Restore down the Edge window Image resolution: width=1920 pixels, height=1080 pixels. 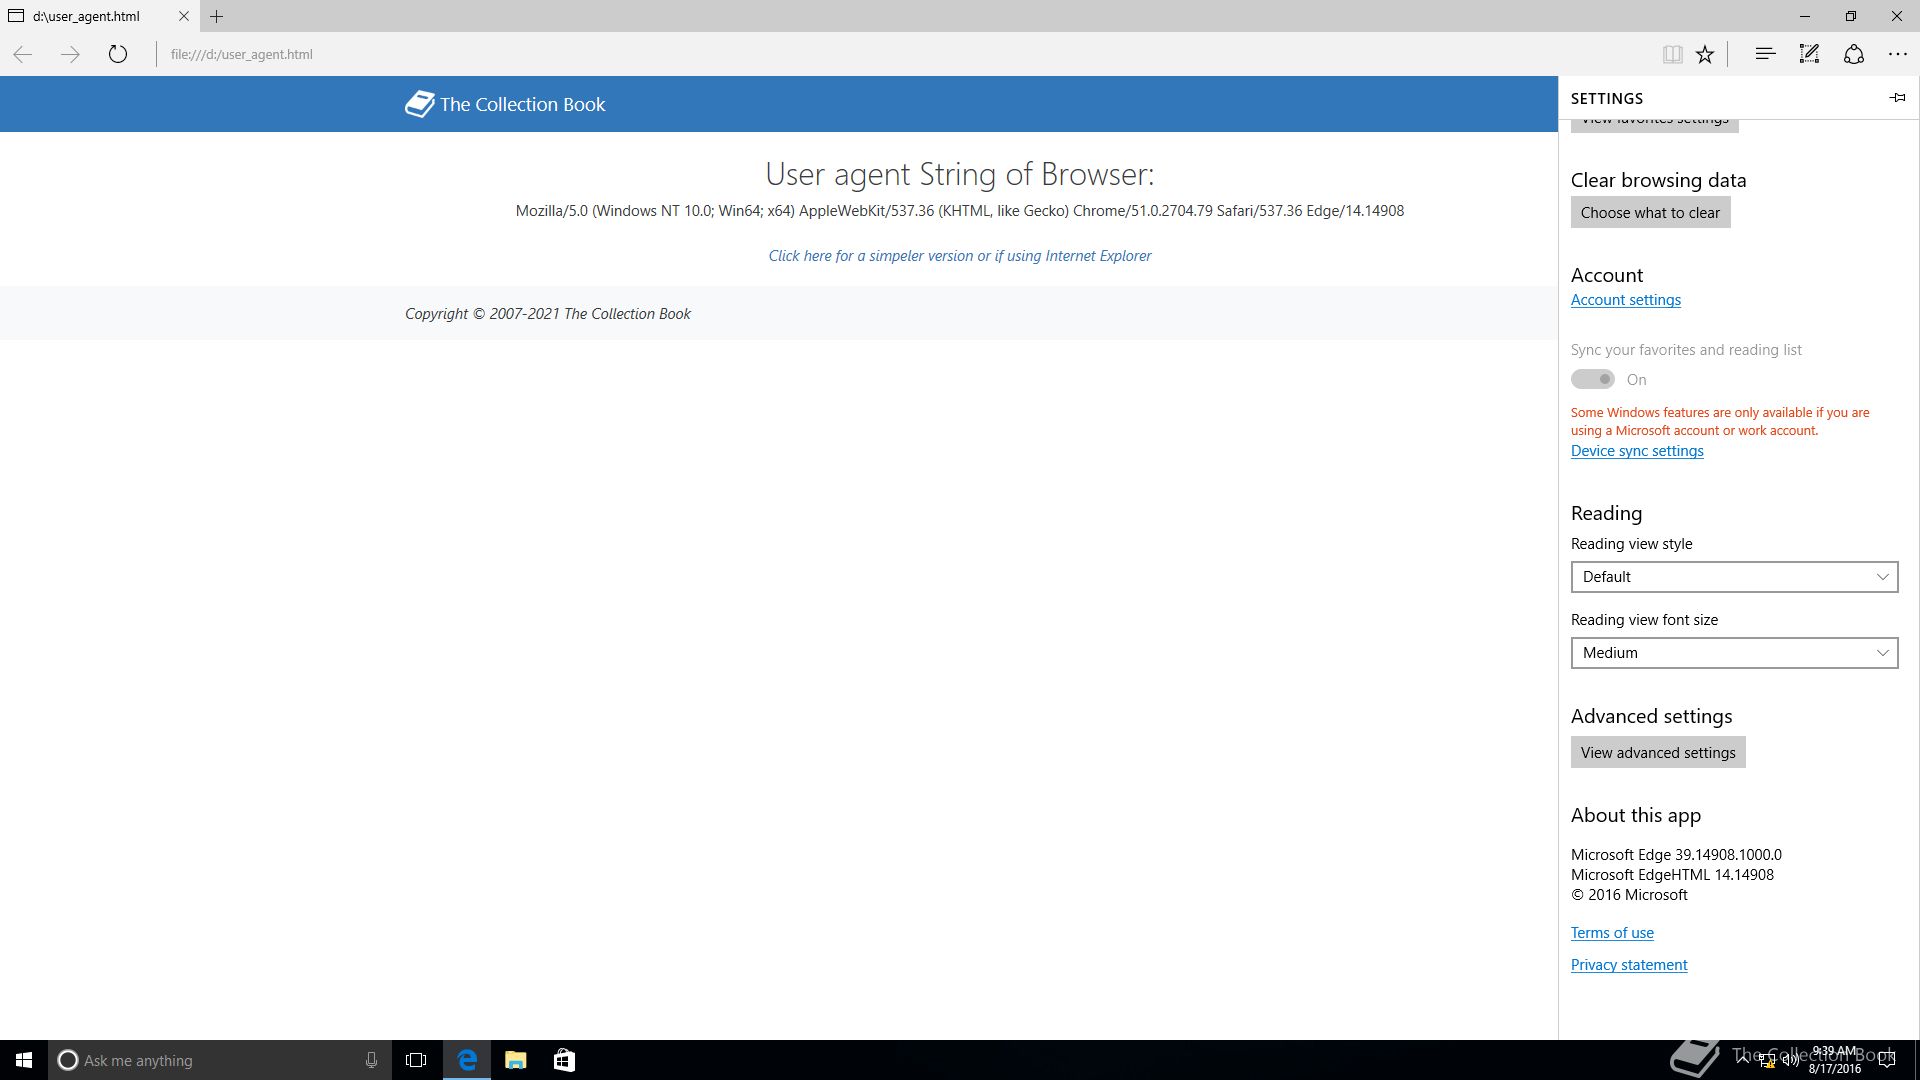click(1851, 16)
